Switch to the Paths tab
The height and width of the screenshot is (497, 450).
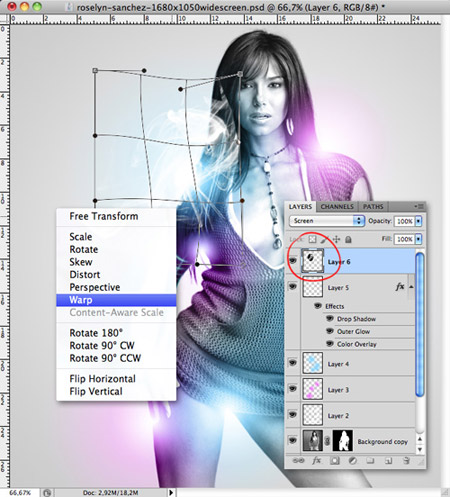tap(373, 207)
